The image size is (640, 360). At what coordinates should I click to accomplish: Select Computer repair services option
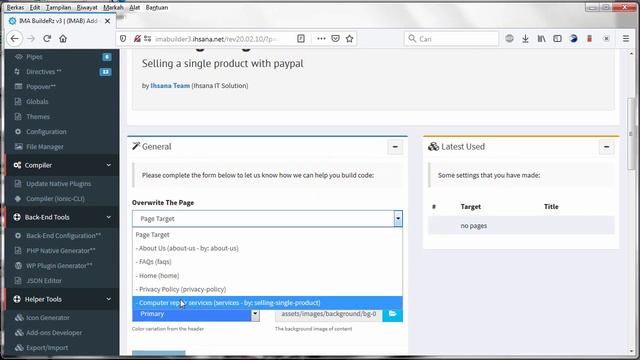tap(267, 303)
